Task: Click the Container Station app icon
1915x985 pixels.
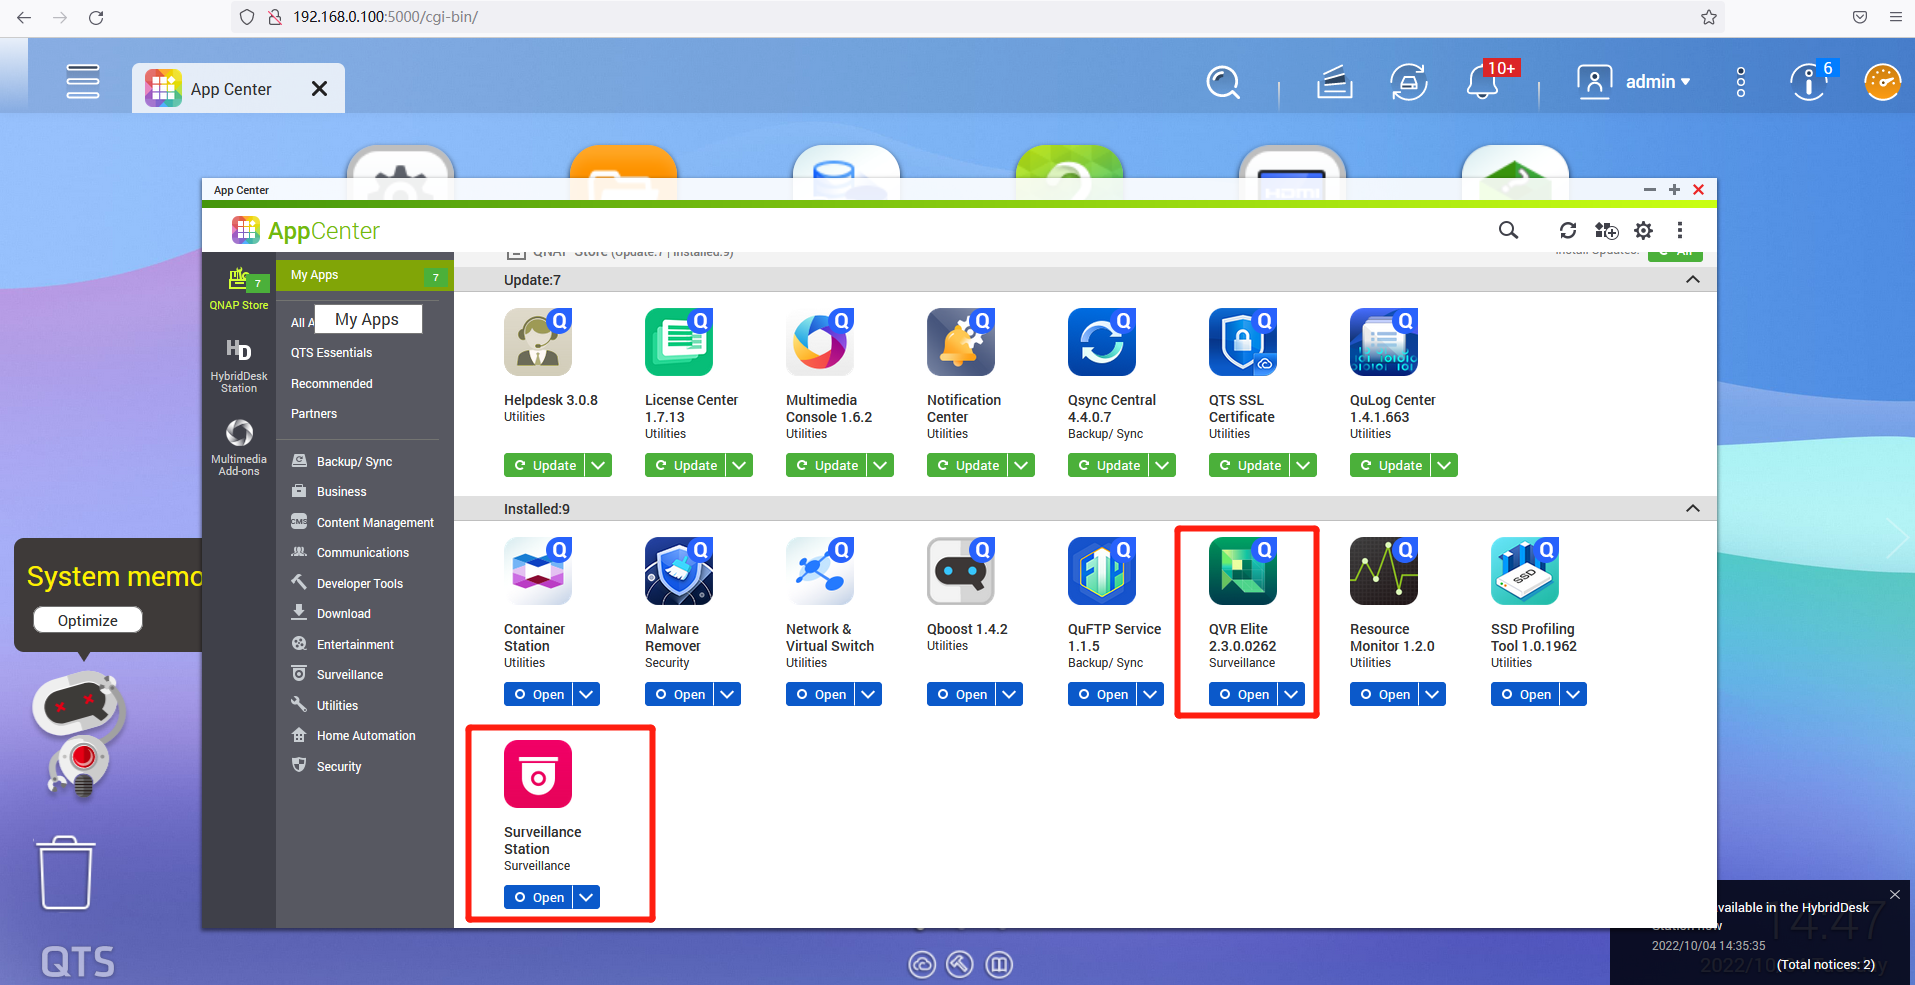Action: click(538, 571)
